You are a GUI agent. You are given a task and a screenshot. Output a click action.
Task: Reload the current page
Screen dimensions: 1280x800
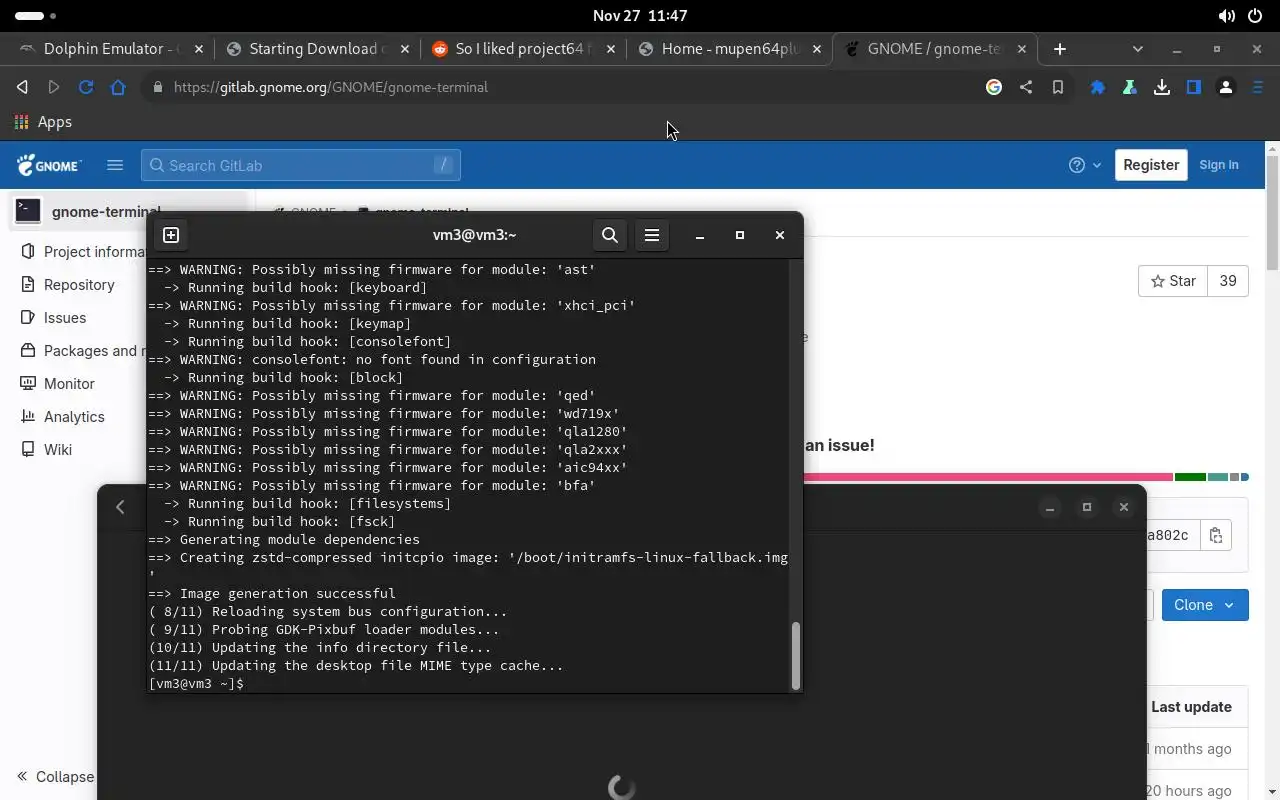pyautogui.click(x=86, y=87)
